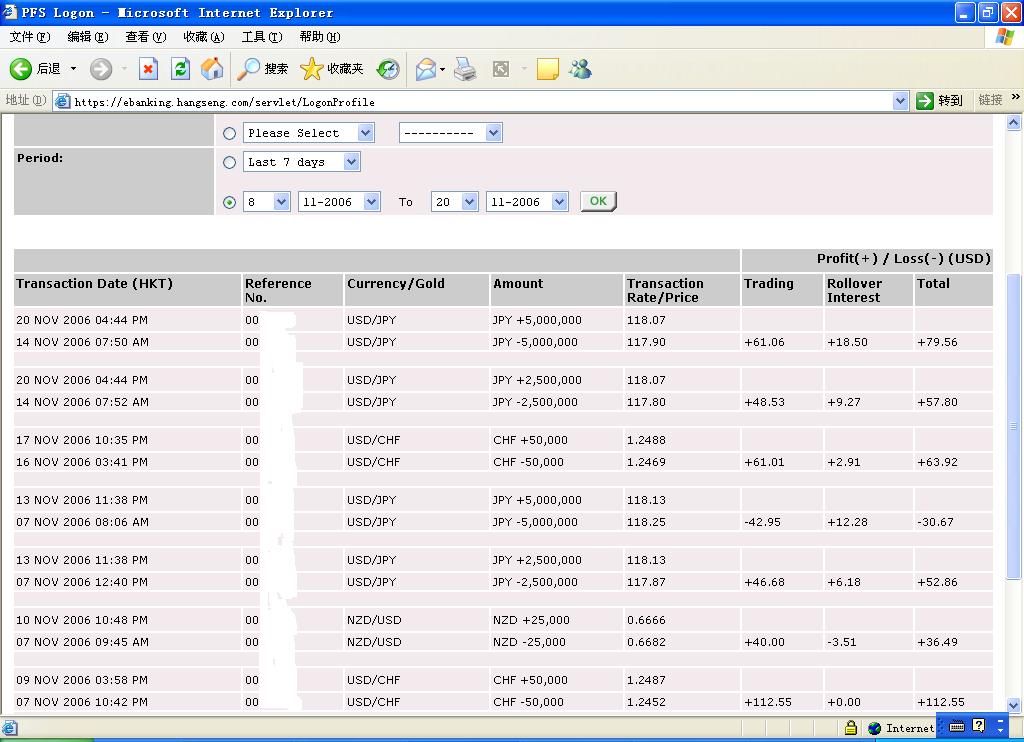Select the 'Please Select' radio button
The width and height of the screenshot is (1024, 742).
(x=230, y=133)
